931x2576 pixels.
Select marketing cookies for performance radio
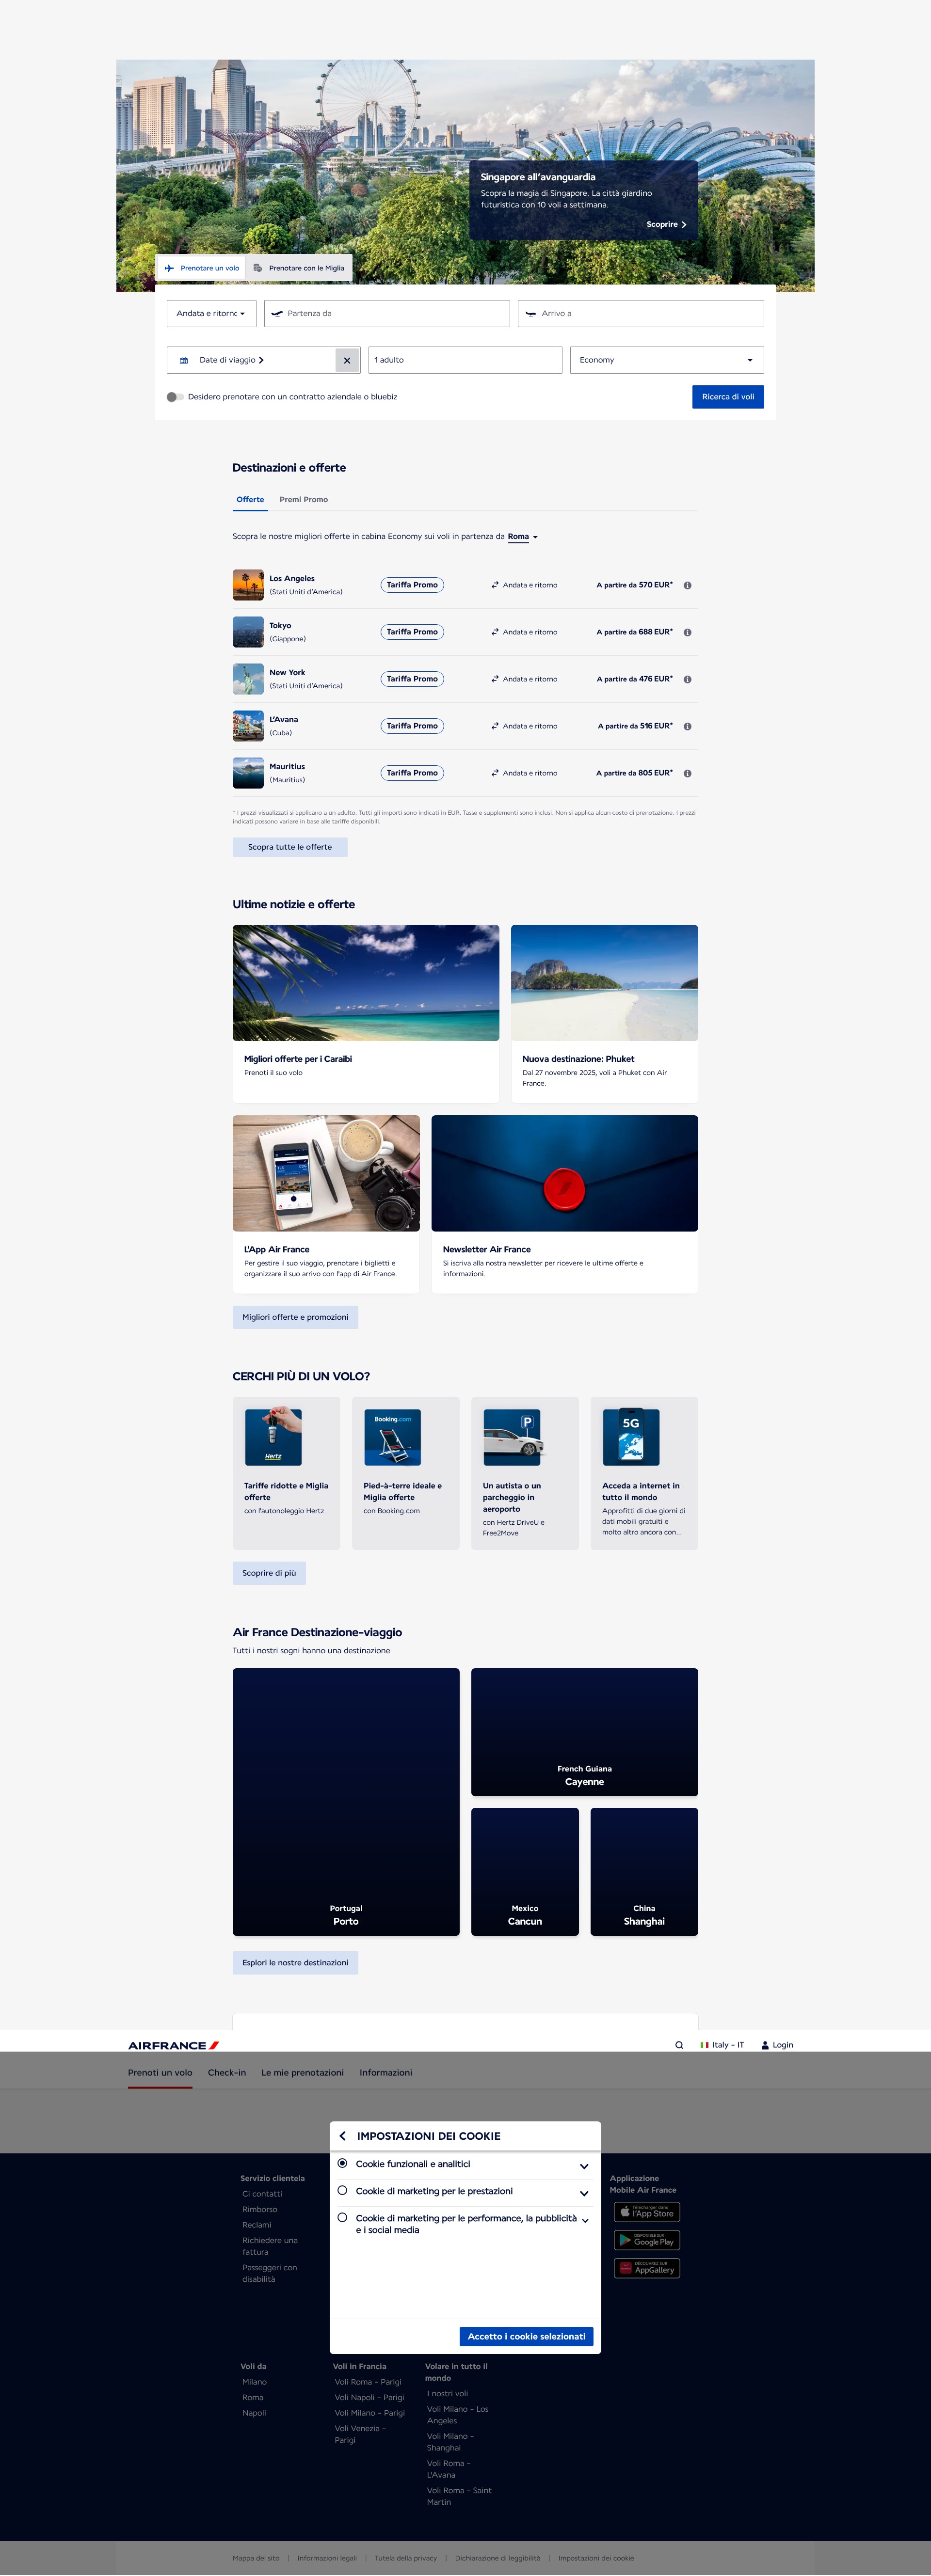[343, 2190]
